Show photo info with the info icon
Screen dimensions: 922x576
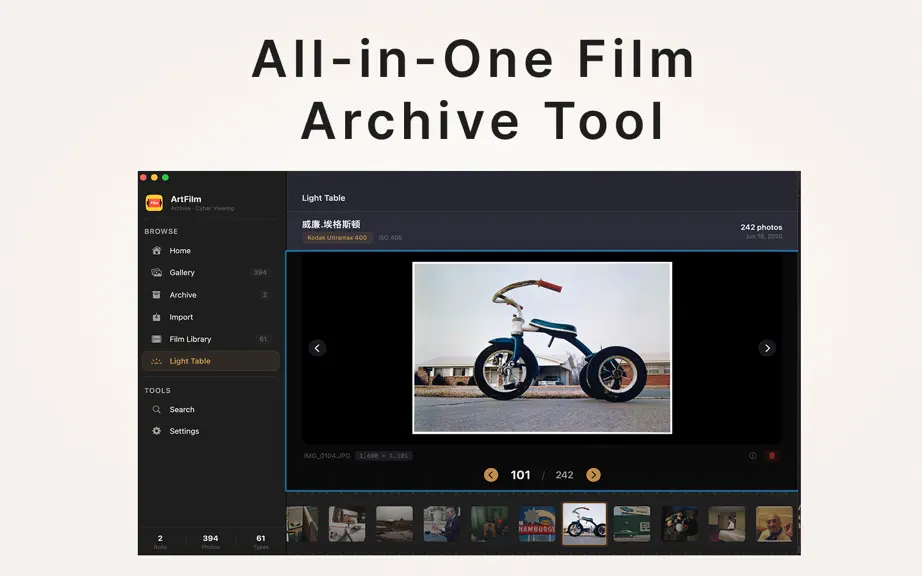[752, 456]
